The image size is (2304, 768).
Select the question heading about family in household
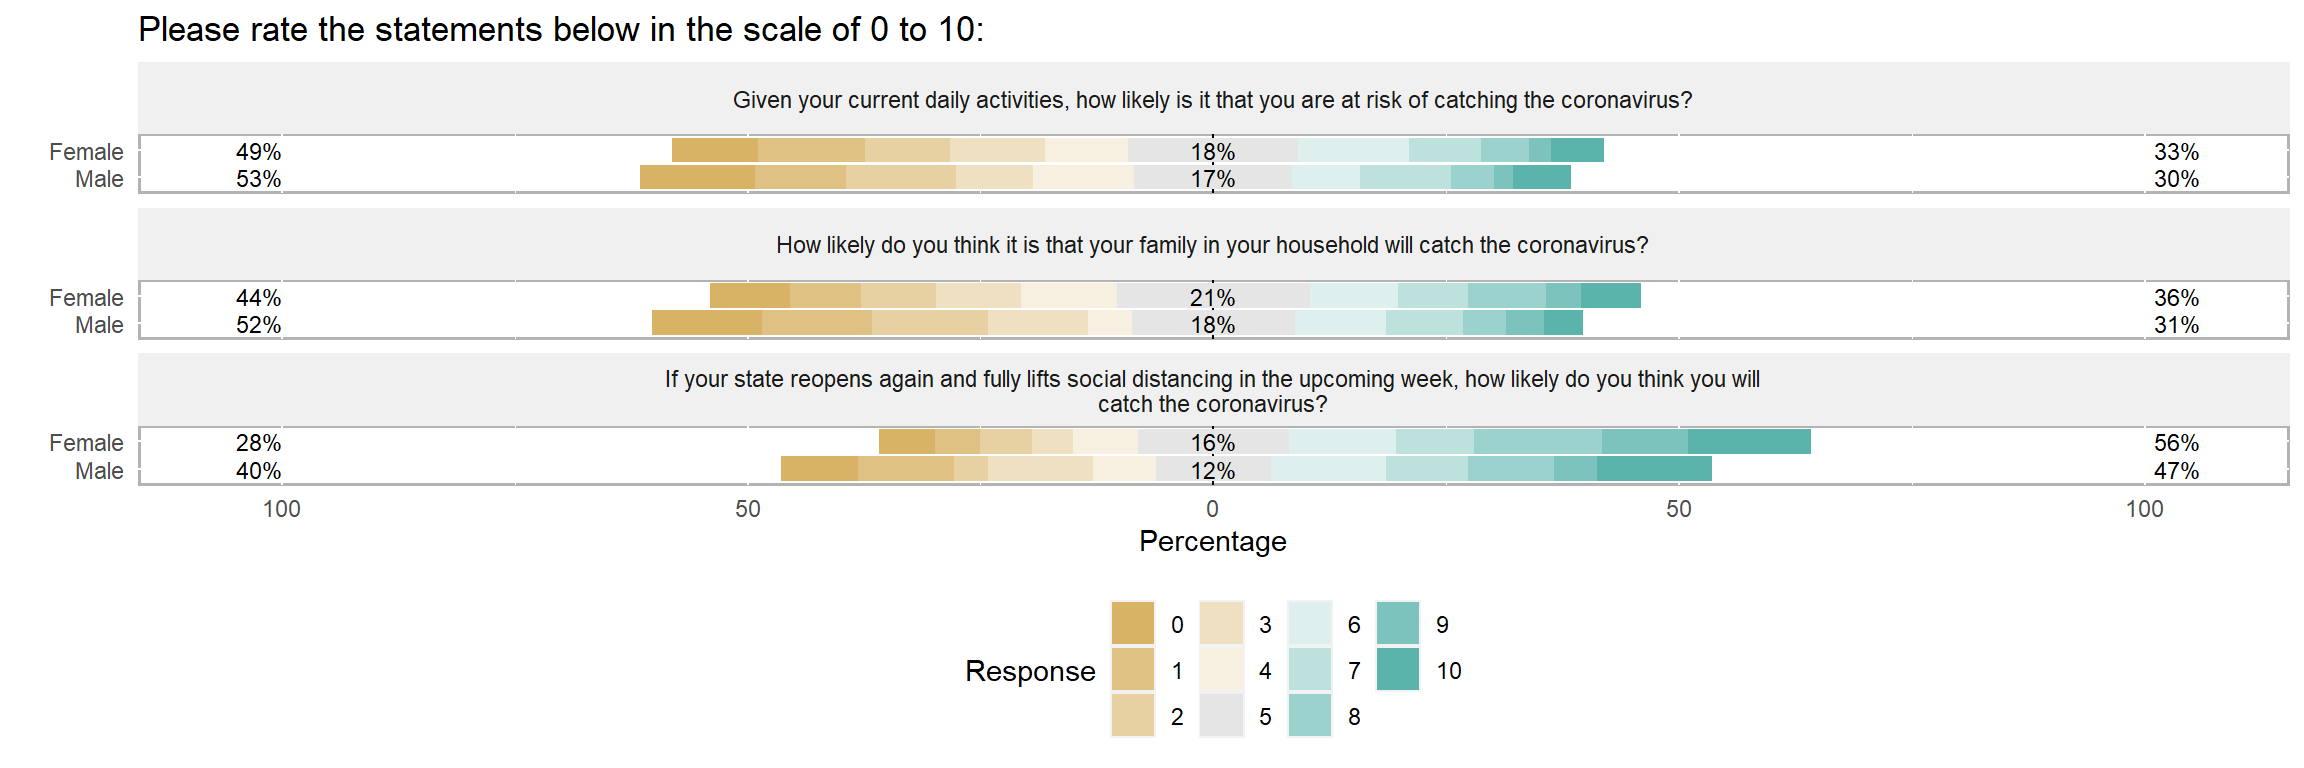tap(1212, 245)
